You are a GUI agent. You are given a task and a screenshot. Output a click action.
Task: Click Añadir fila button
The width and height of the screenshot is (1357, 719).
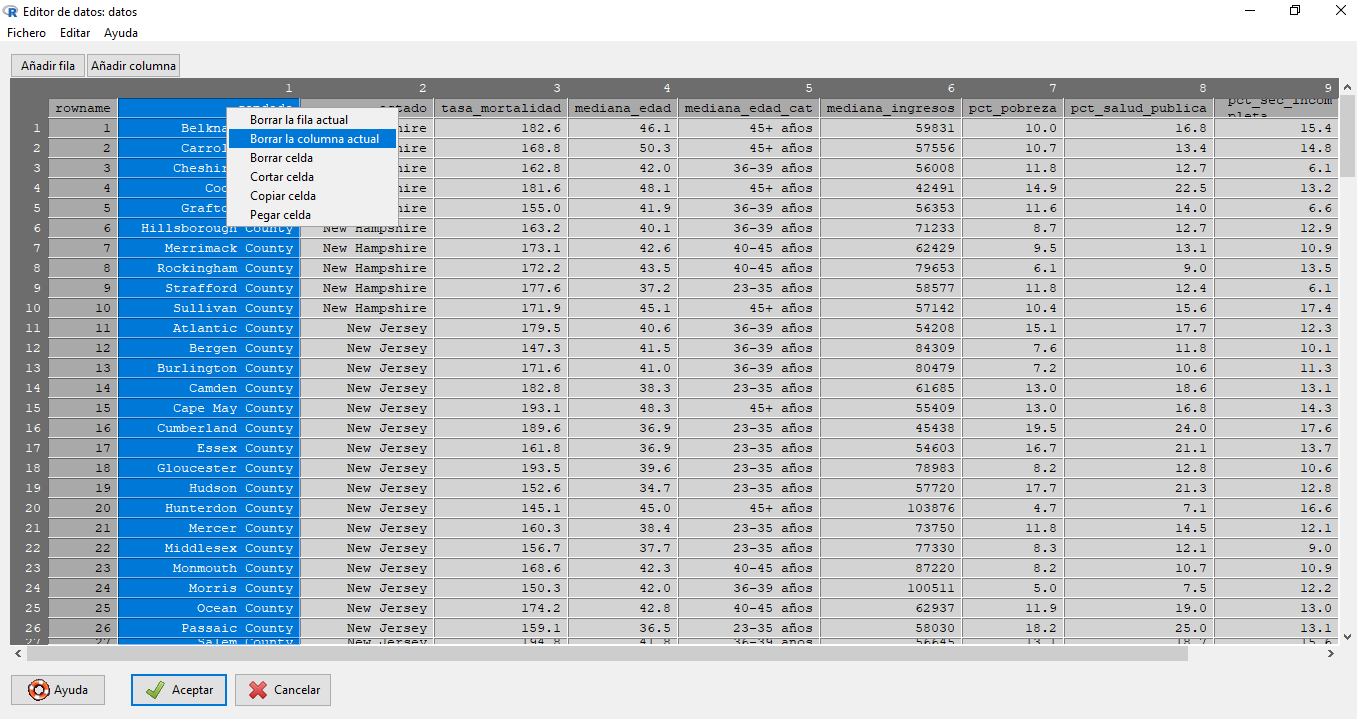coord(48,66)
